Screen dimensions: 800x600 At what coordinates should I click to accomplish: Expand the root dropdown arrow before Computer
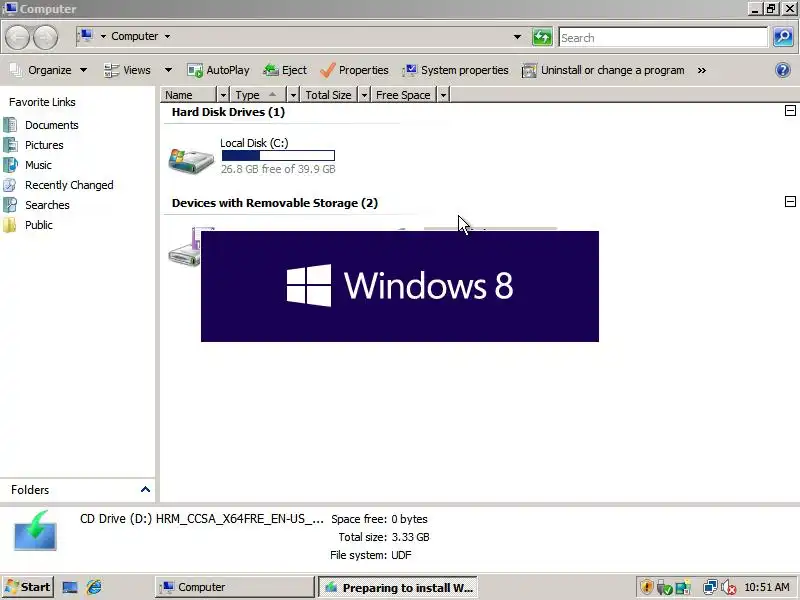(103, 36)
